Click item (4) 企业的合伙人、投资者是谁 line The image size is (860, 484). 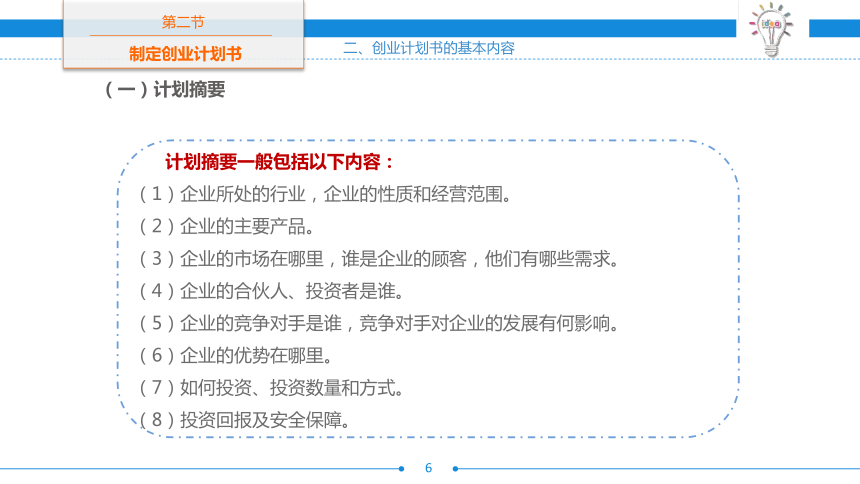tap(271, 291)
